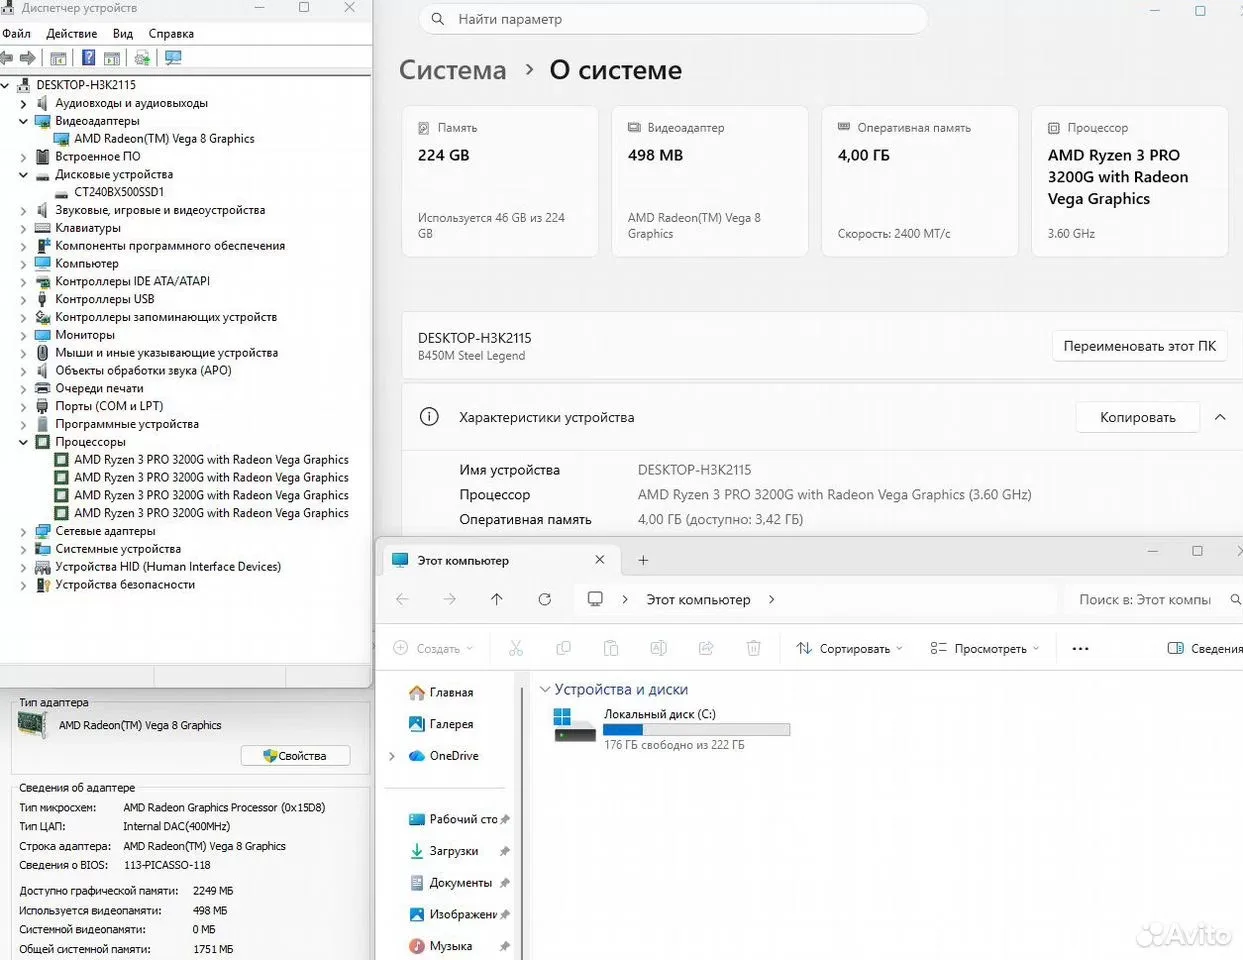Expand Аудиовходы и аудиовыходы node
Image resolution: width=1243 pixels, height=960 pixels.
[x=23, y=103]
